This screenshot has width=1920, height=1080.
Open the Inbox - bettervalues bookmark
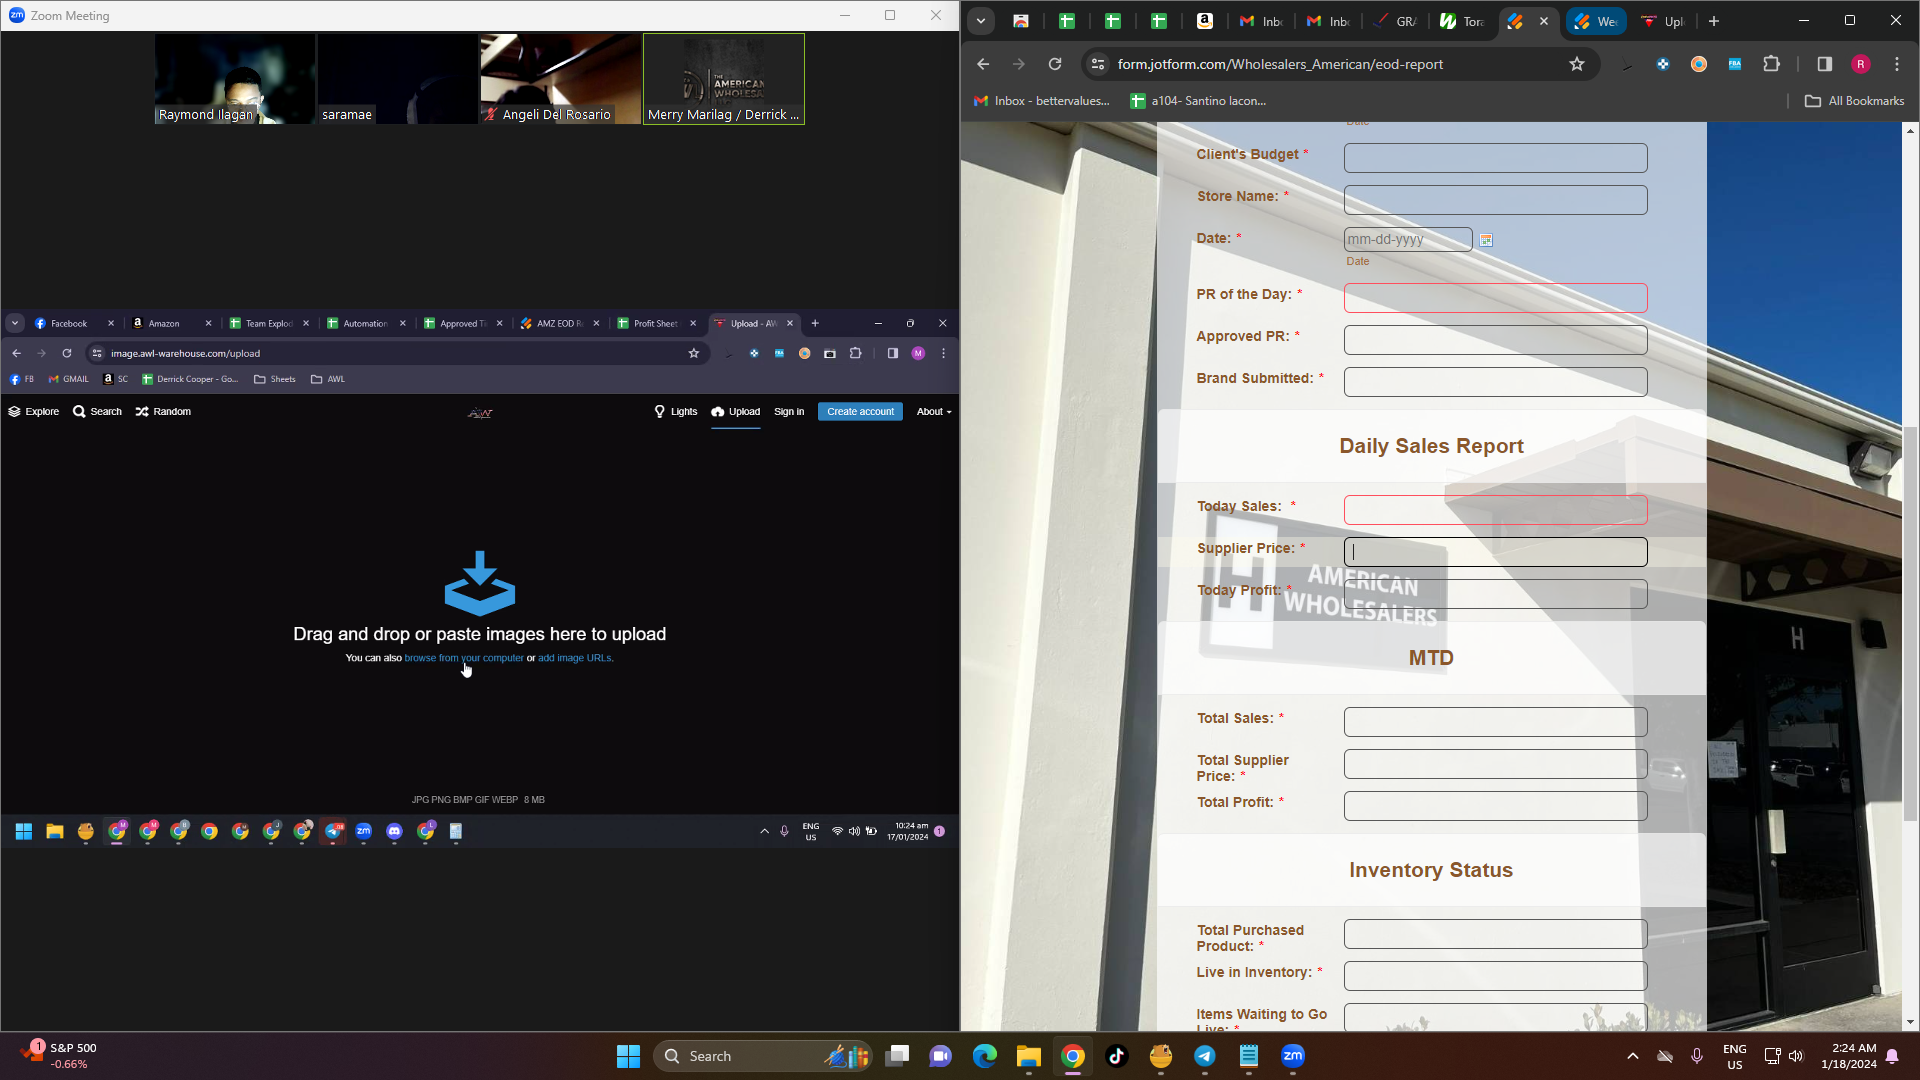pos(1041,101)
